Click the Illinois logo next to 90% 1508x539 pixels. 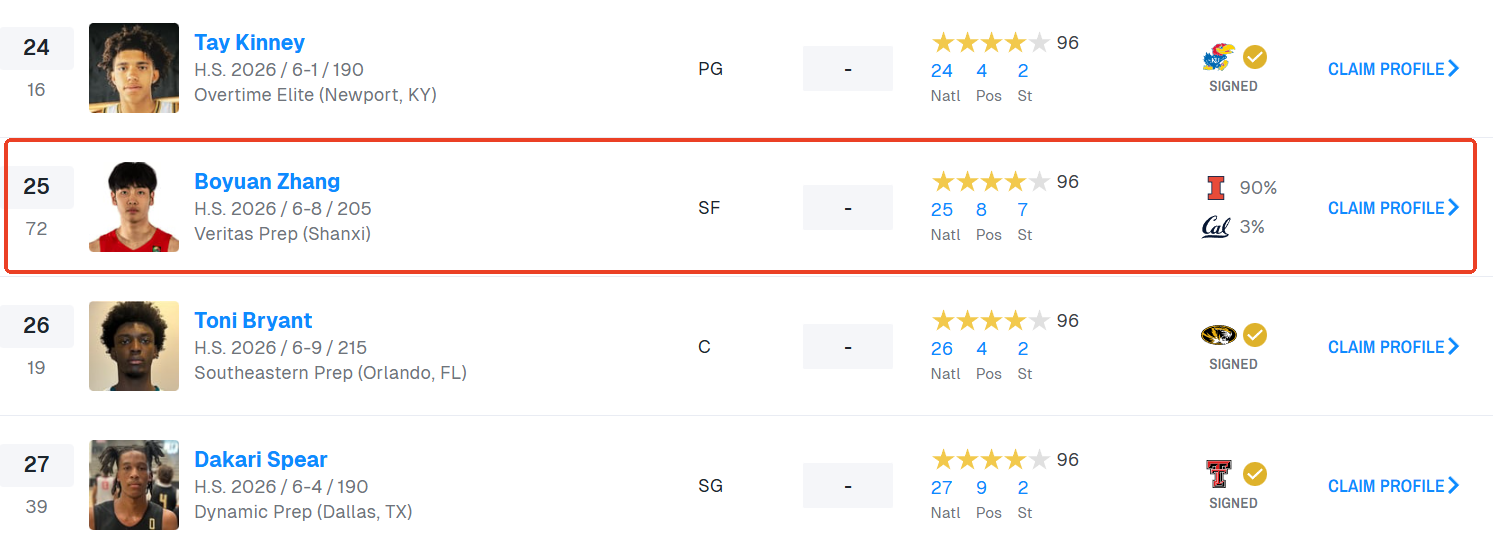pos(1215,188)
